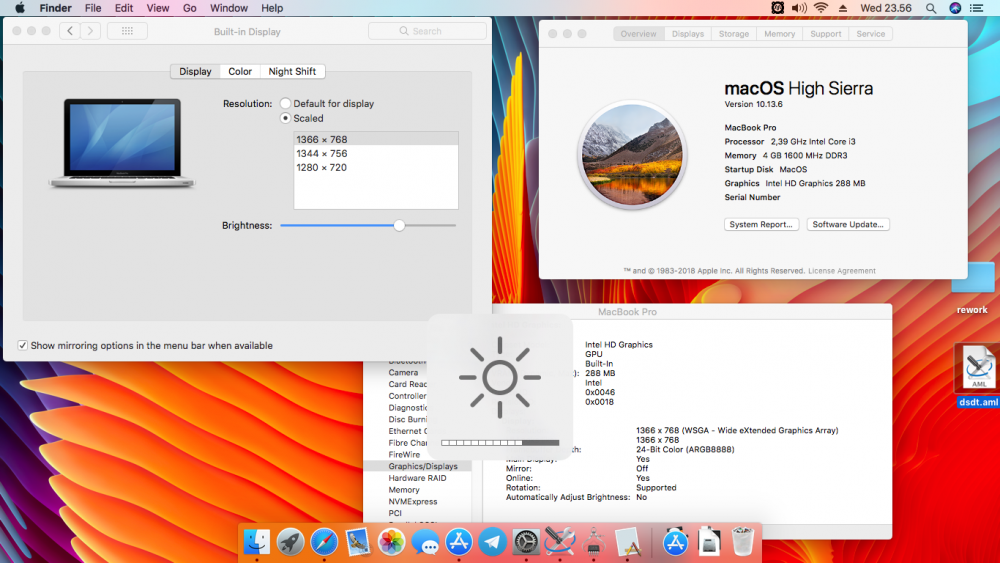Click the System Report button
The height and width of the screenshot is (563, 1000).
tap(761, 224)
